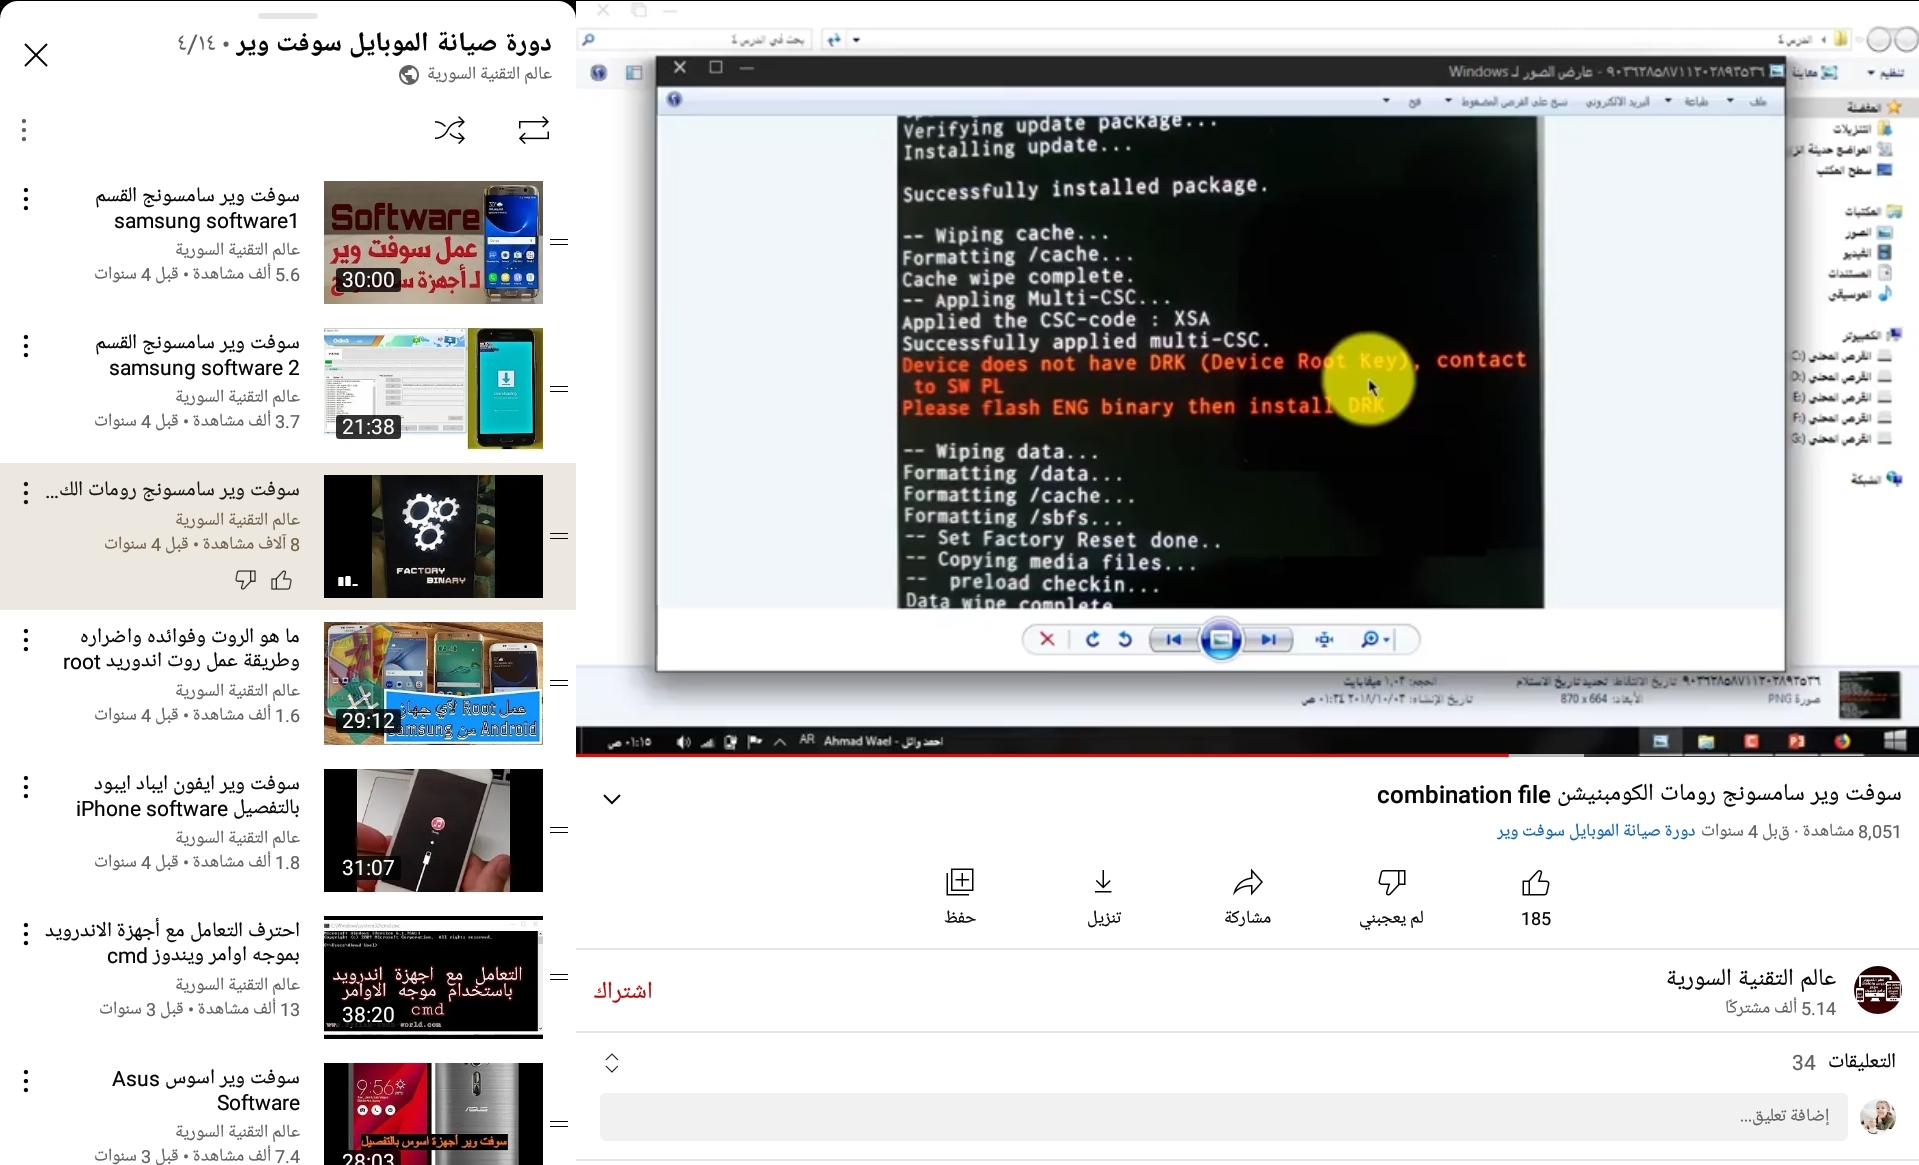Grab reorder handle of Asus Software video
Image resolution: width=1919 pixels, height=1165 pixels.
pyautogui.click(x=559, y=1124)
